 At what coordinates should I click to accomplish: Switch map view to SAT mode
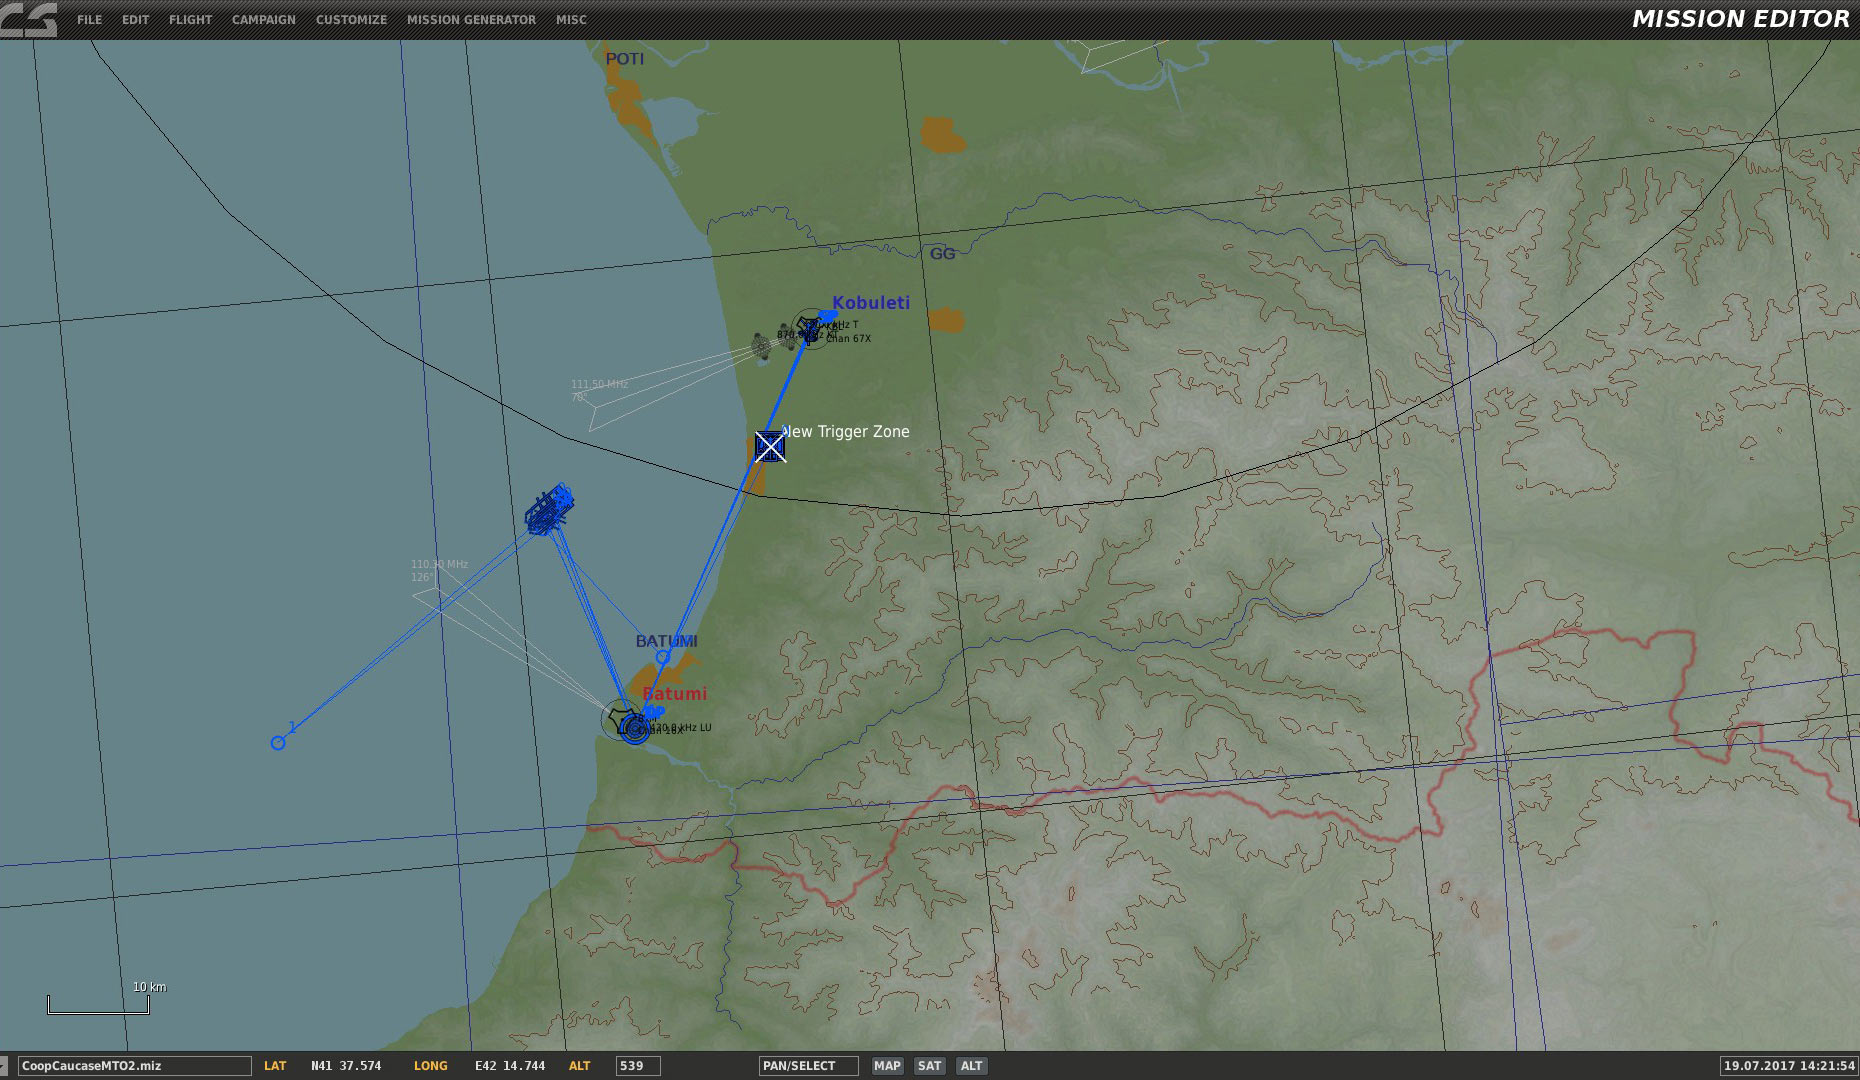coord(929,1066)
